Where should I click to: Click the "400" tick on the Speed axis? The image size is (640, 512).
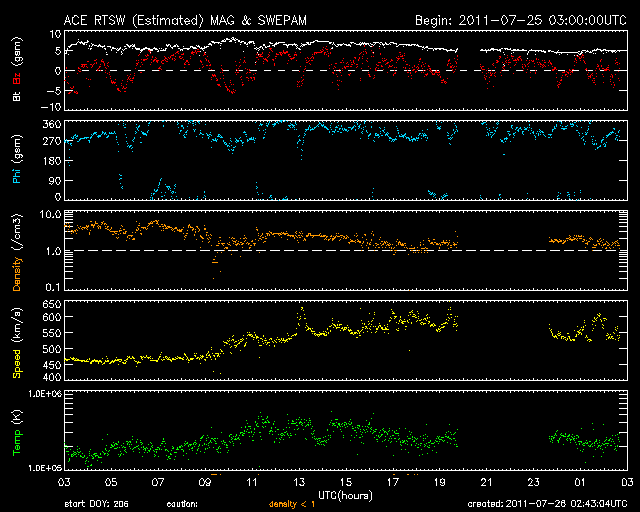point(52,377)
